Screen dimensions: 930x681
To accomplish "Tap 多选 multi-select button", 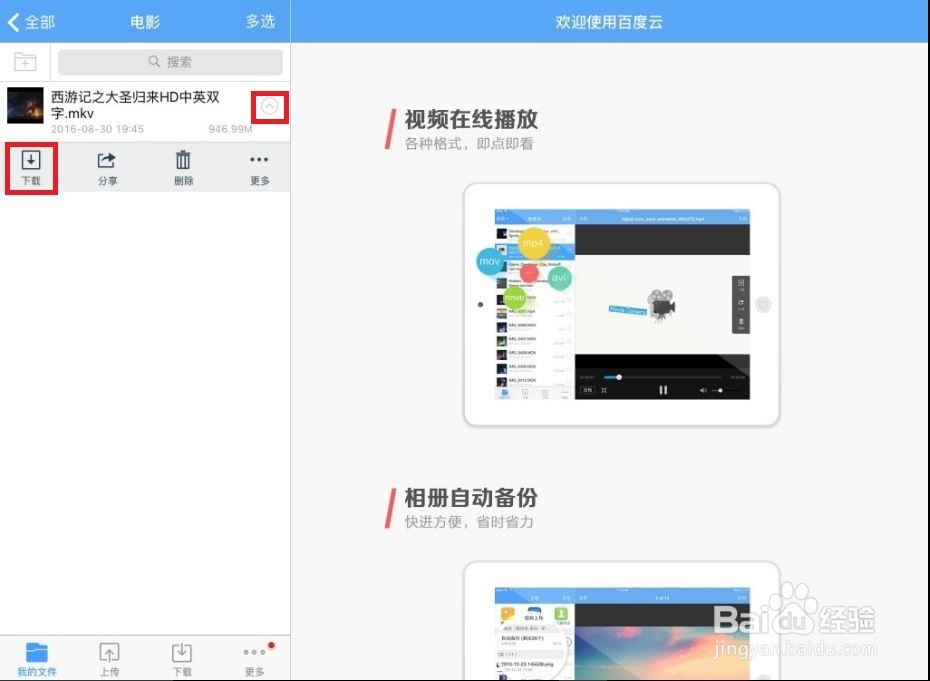I will 260,22.
